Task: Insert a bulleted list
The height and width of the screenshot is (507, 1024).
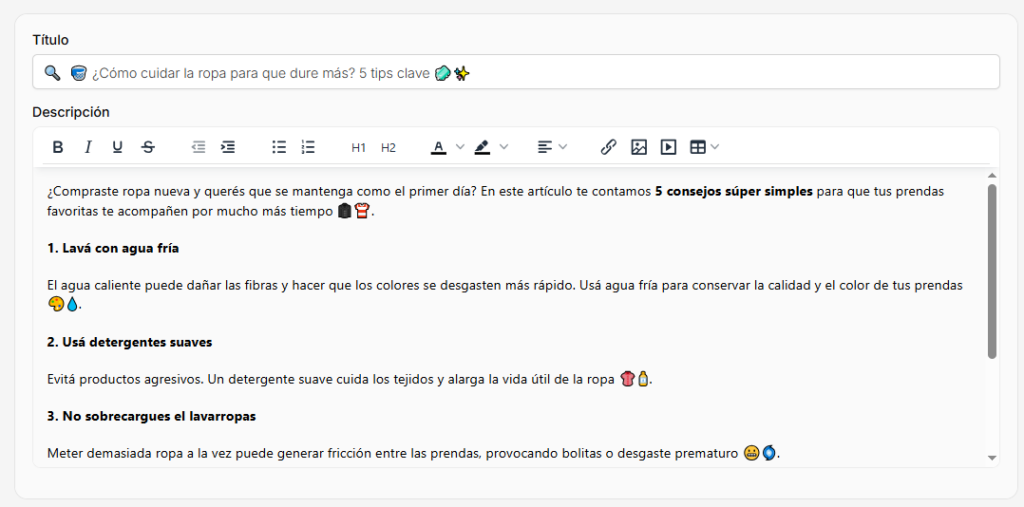Action: (x=280, y=148)
